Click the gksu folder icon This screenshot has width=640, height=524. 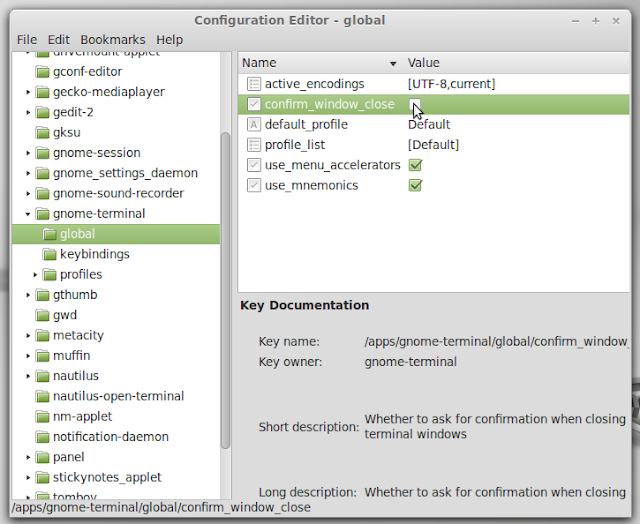tap(42, 133)
